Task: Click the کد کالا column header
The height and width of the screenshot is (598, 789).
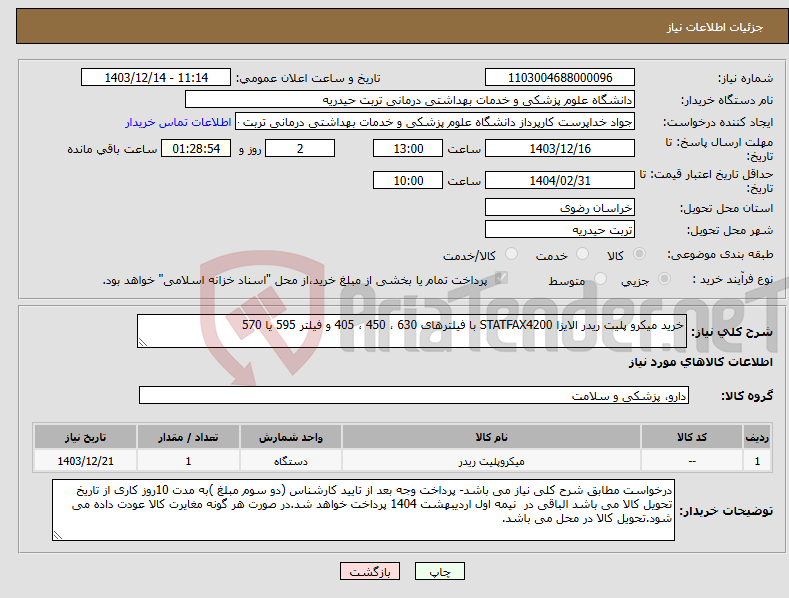Action: click(691, 437)
